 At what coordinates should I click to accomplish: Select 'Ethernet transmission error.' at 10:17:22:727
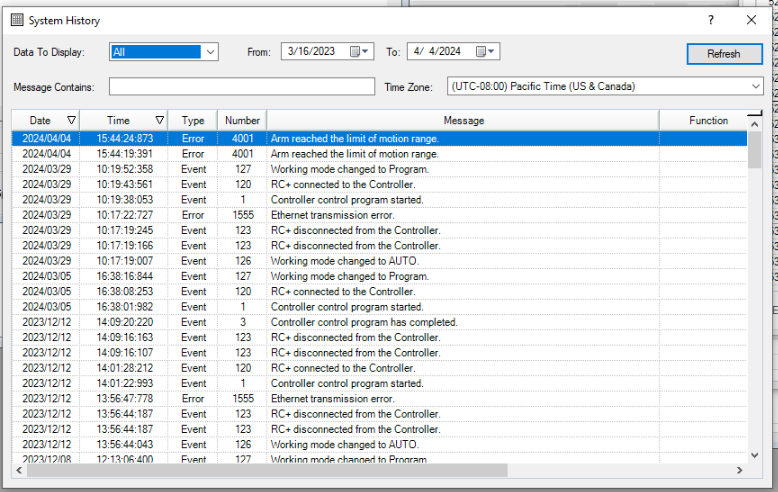380,215
